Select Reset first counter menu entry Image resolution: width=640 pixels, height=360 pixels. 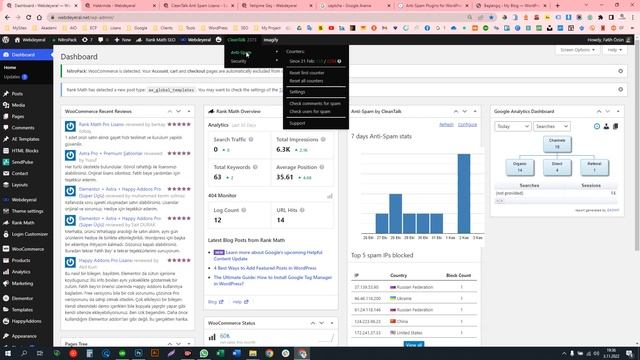point(307,73)
